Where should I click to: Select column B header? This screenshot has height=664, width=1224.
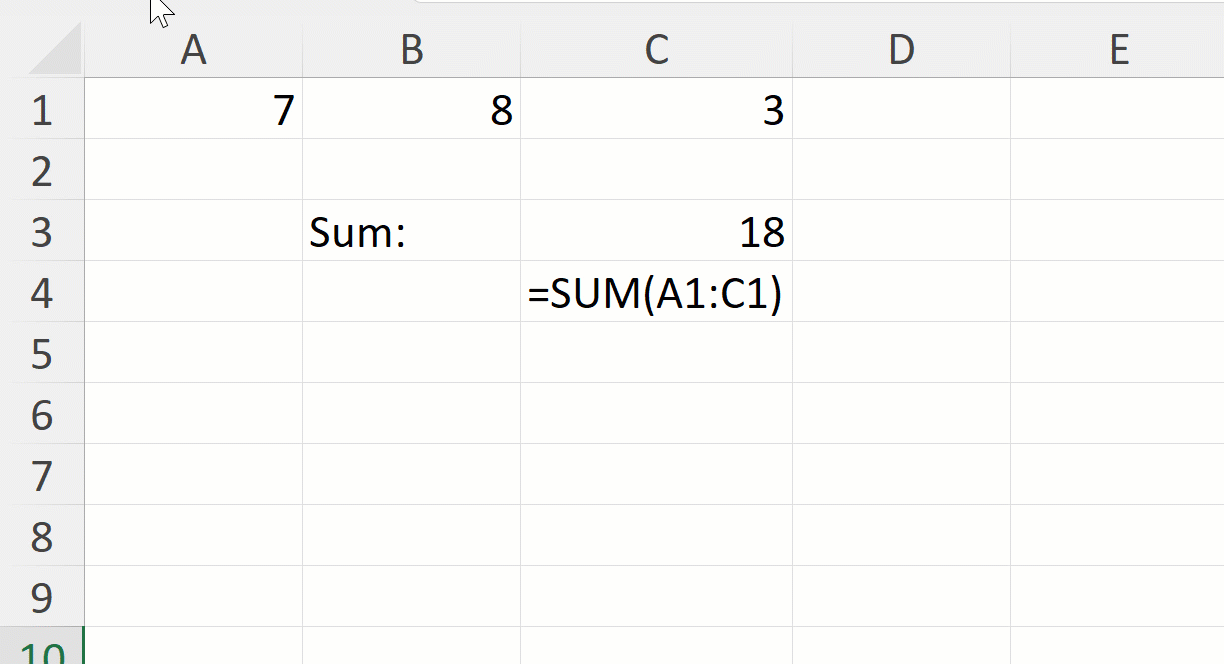click(x=410, y=48)
